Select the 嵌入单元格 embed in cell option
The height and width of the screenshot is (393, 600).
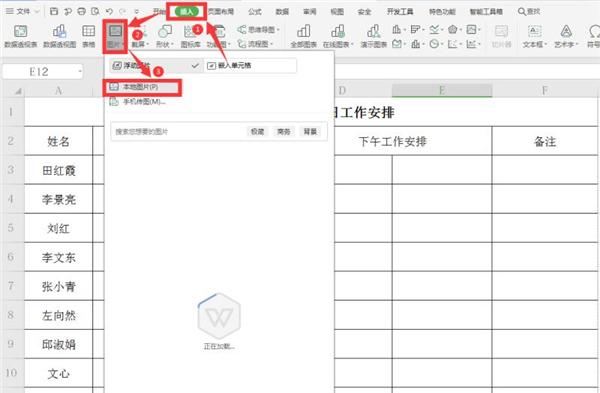tap(250, 65)
